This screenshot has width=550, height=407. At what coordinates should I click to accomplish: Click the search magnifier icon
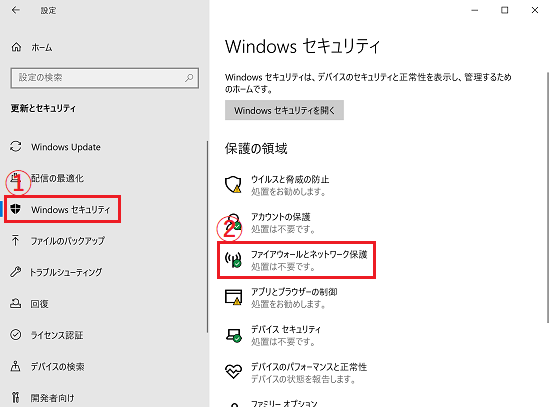tap(189, 78)
